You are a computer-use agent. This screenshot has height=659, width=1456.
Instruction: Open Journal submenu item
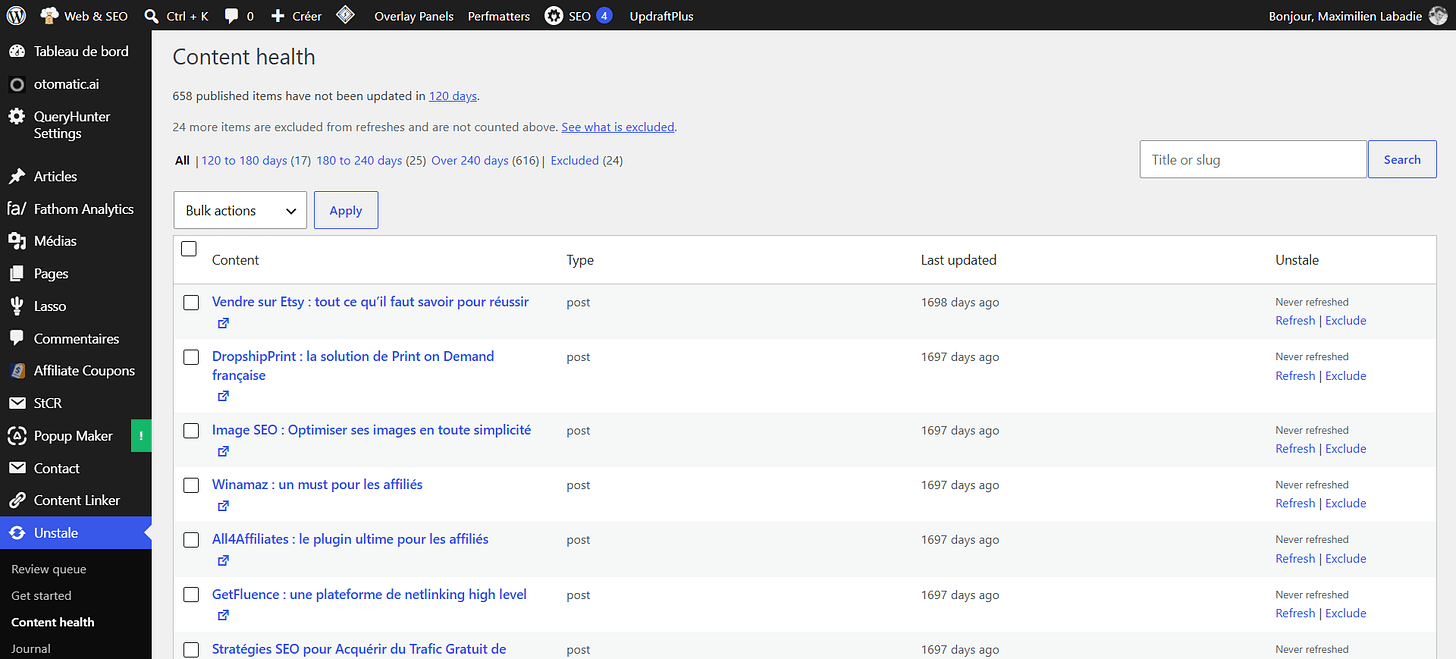(x=31, y=648)
